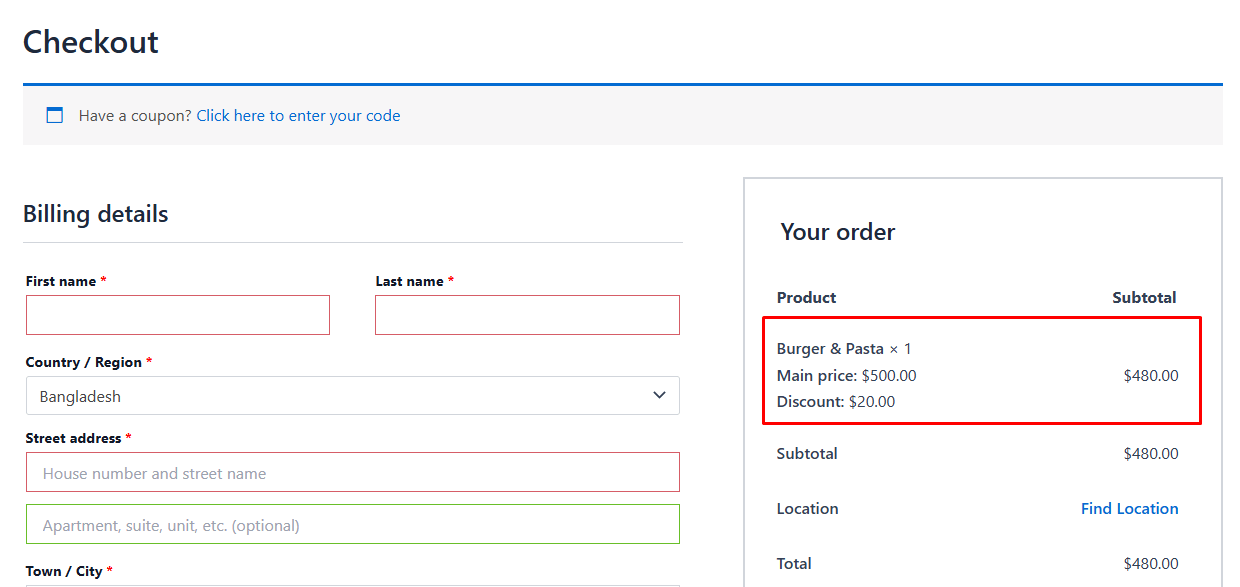The image size is (1240, 587).
Task: Click the Your order heading
Action: 838,232
